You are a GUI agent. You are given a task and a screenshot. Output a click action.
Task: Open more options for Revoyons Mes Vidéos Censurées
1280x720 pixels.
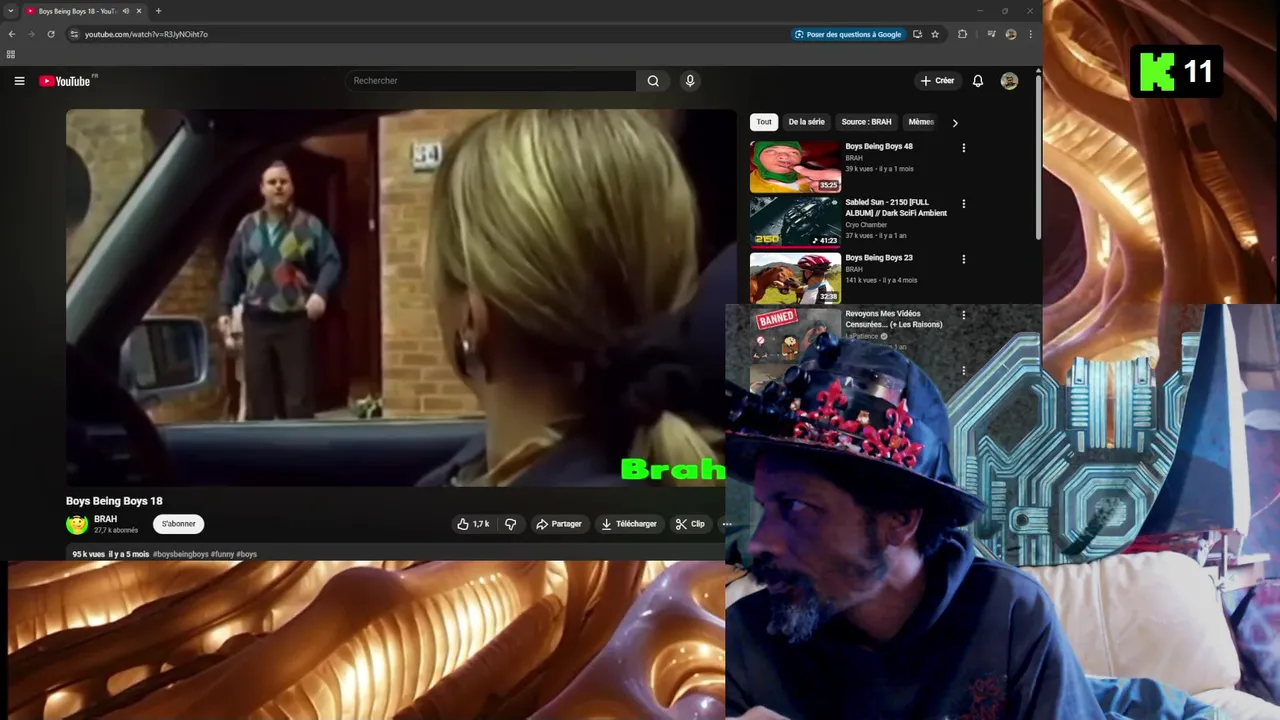pyautogui.click(x=964, y=315)
